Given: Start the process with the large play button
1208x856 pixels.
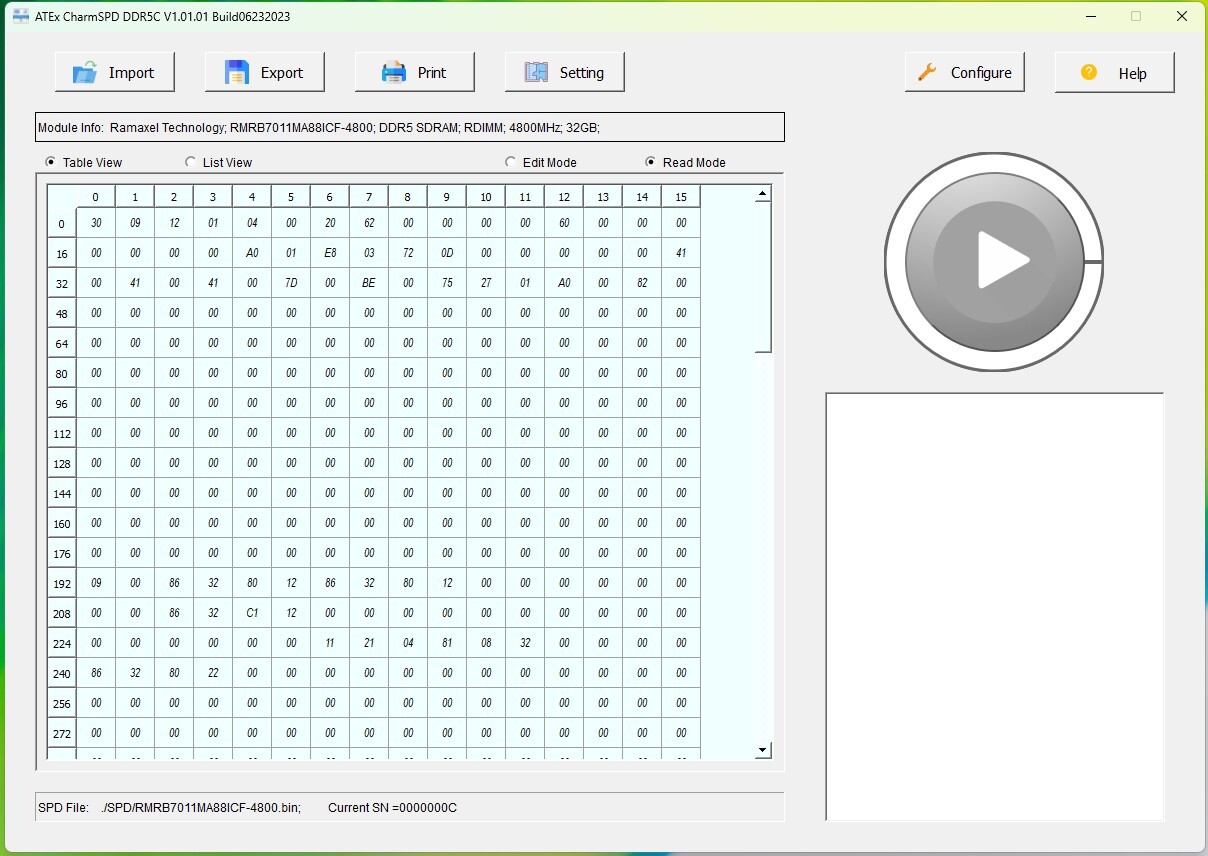Looking at the screenshot, I should tap(994, 261).
